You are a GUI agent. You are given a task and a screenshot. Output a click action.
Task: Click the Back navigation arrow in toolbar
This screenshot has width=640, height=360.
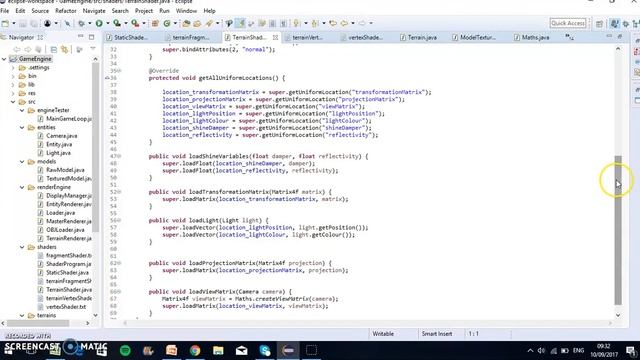click(x=344, y=23)
